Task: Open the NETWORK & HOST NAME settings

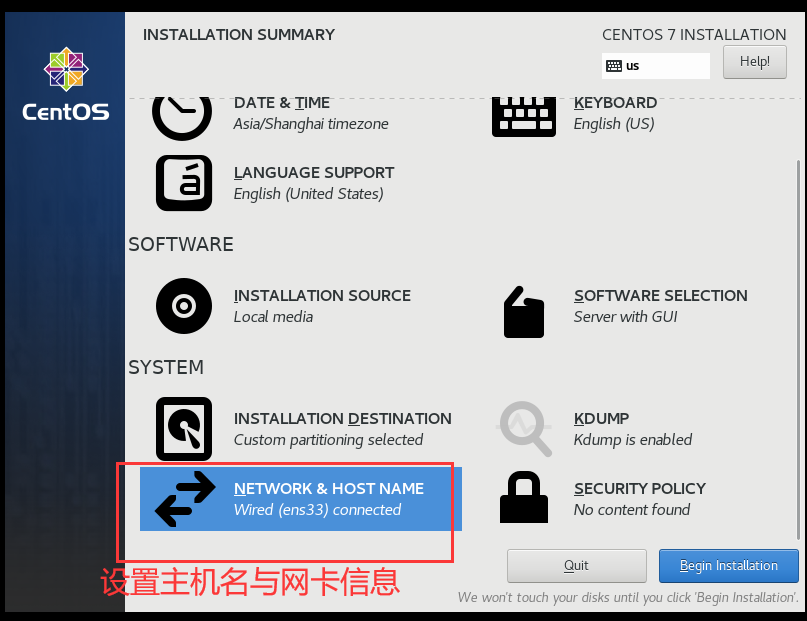Action: (x=301, y=499)
